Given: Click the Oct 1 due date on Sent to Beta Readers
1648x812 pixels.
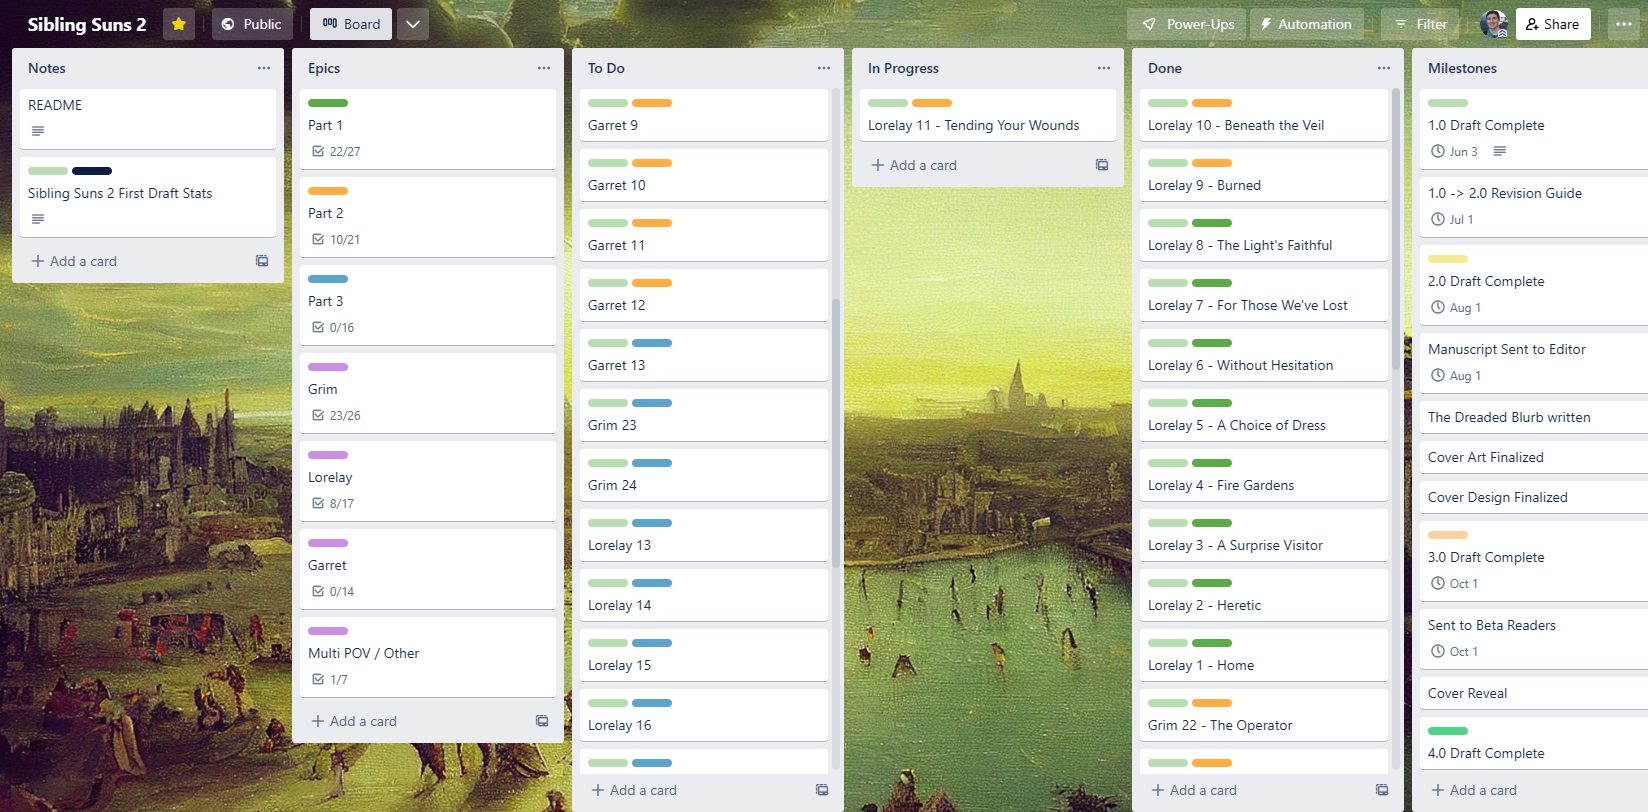Looking at the screenshot, I should coord(1455,652).
